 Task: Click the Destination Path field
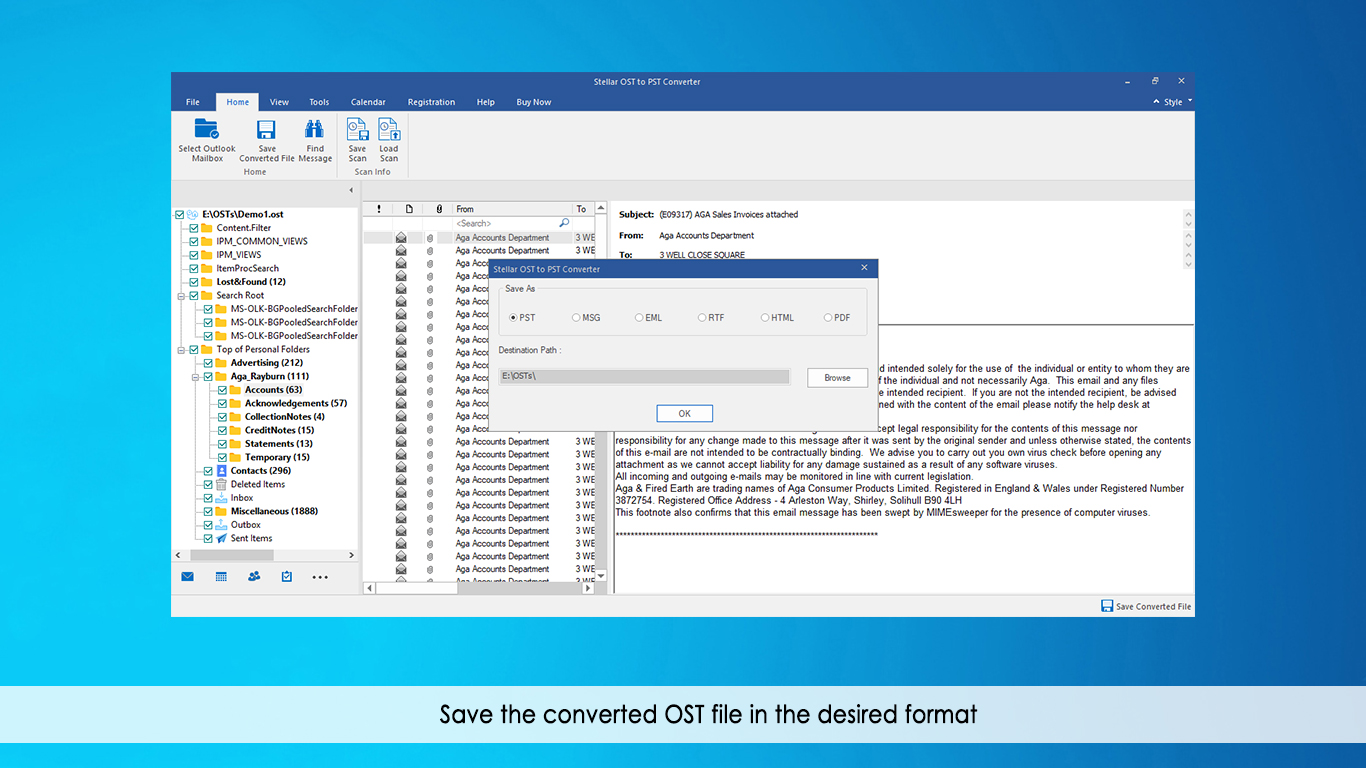644,377
